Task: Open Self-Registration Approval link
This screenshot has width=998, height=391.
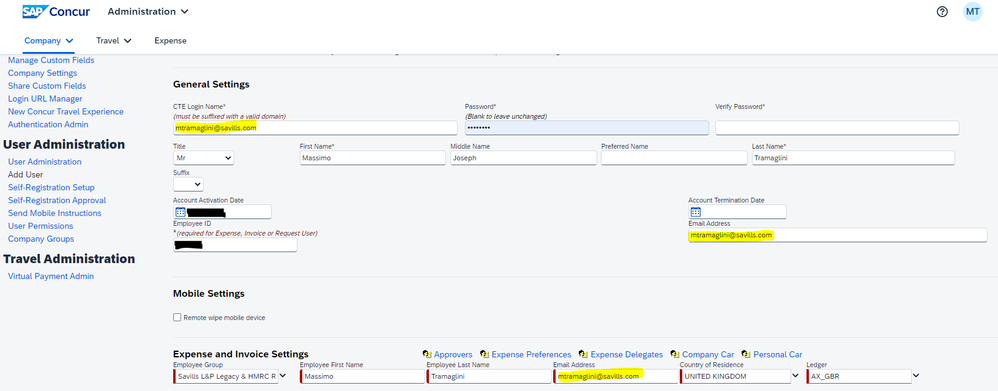Action: click(x=57, y=200)
